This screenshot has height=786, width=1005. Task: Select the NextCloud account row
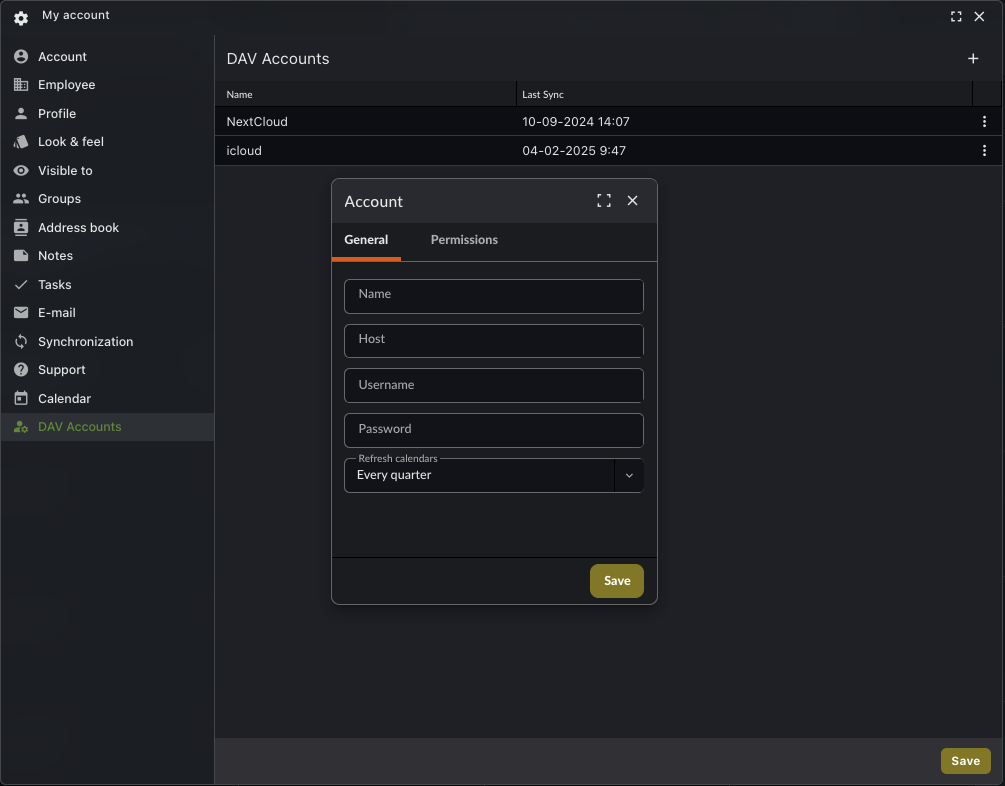pos(608,121)
